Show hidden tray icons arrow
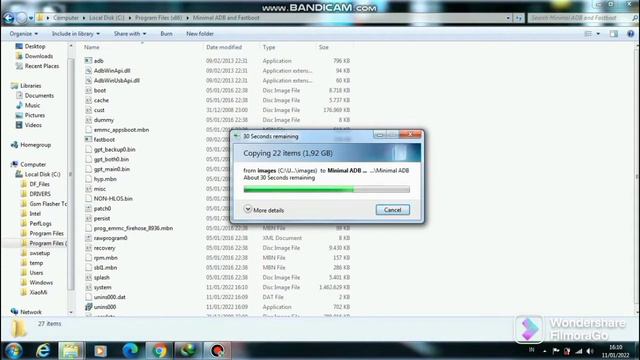The width and height of the screenshot is (640, 360). (x=544, y=351)
